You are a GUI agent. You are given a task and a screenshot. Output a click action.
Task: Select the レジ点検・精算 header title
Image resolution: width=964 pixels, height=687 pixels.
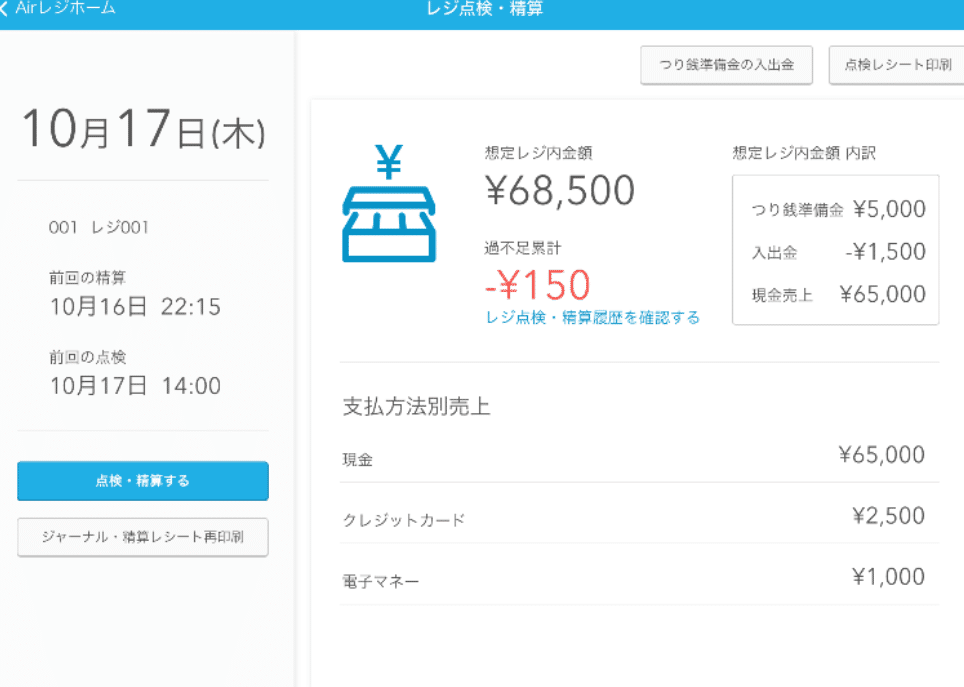(486, 8)
